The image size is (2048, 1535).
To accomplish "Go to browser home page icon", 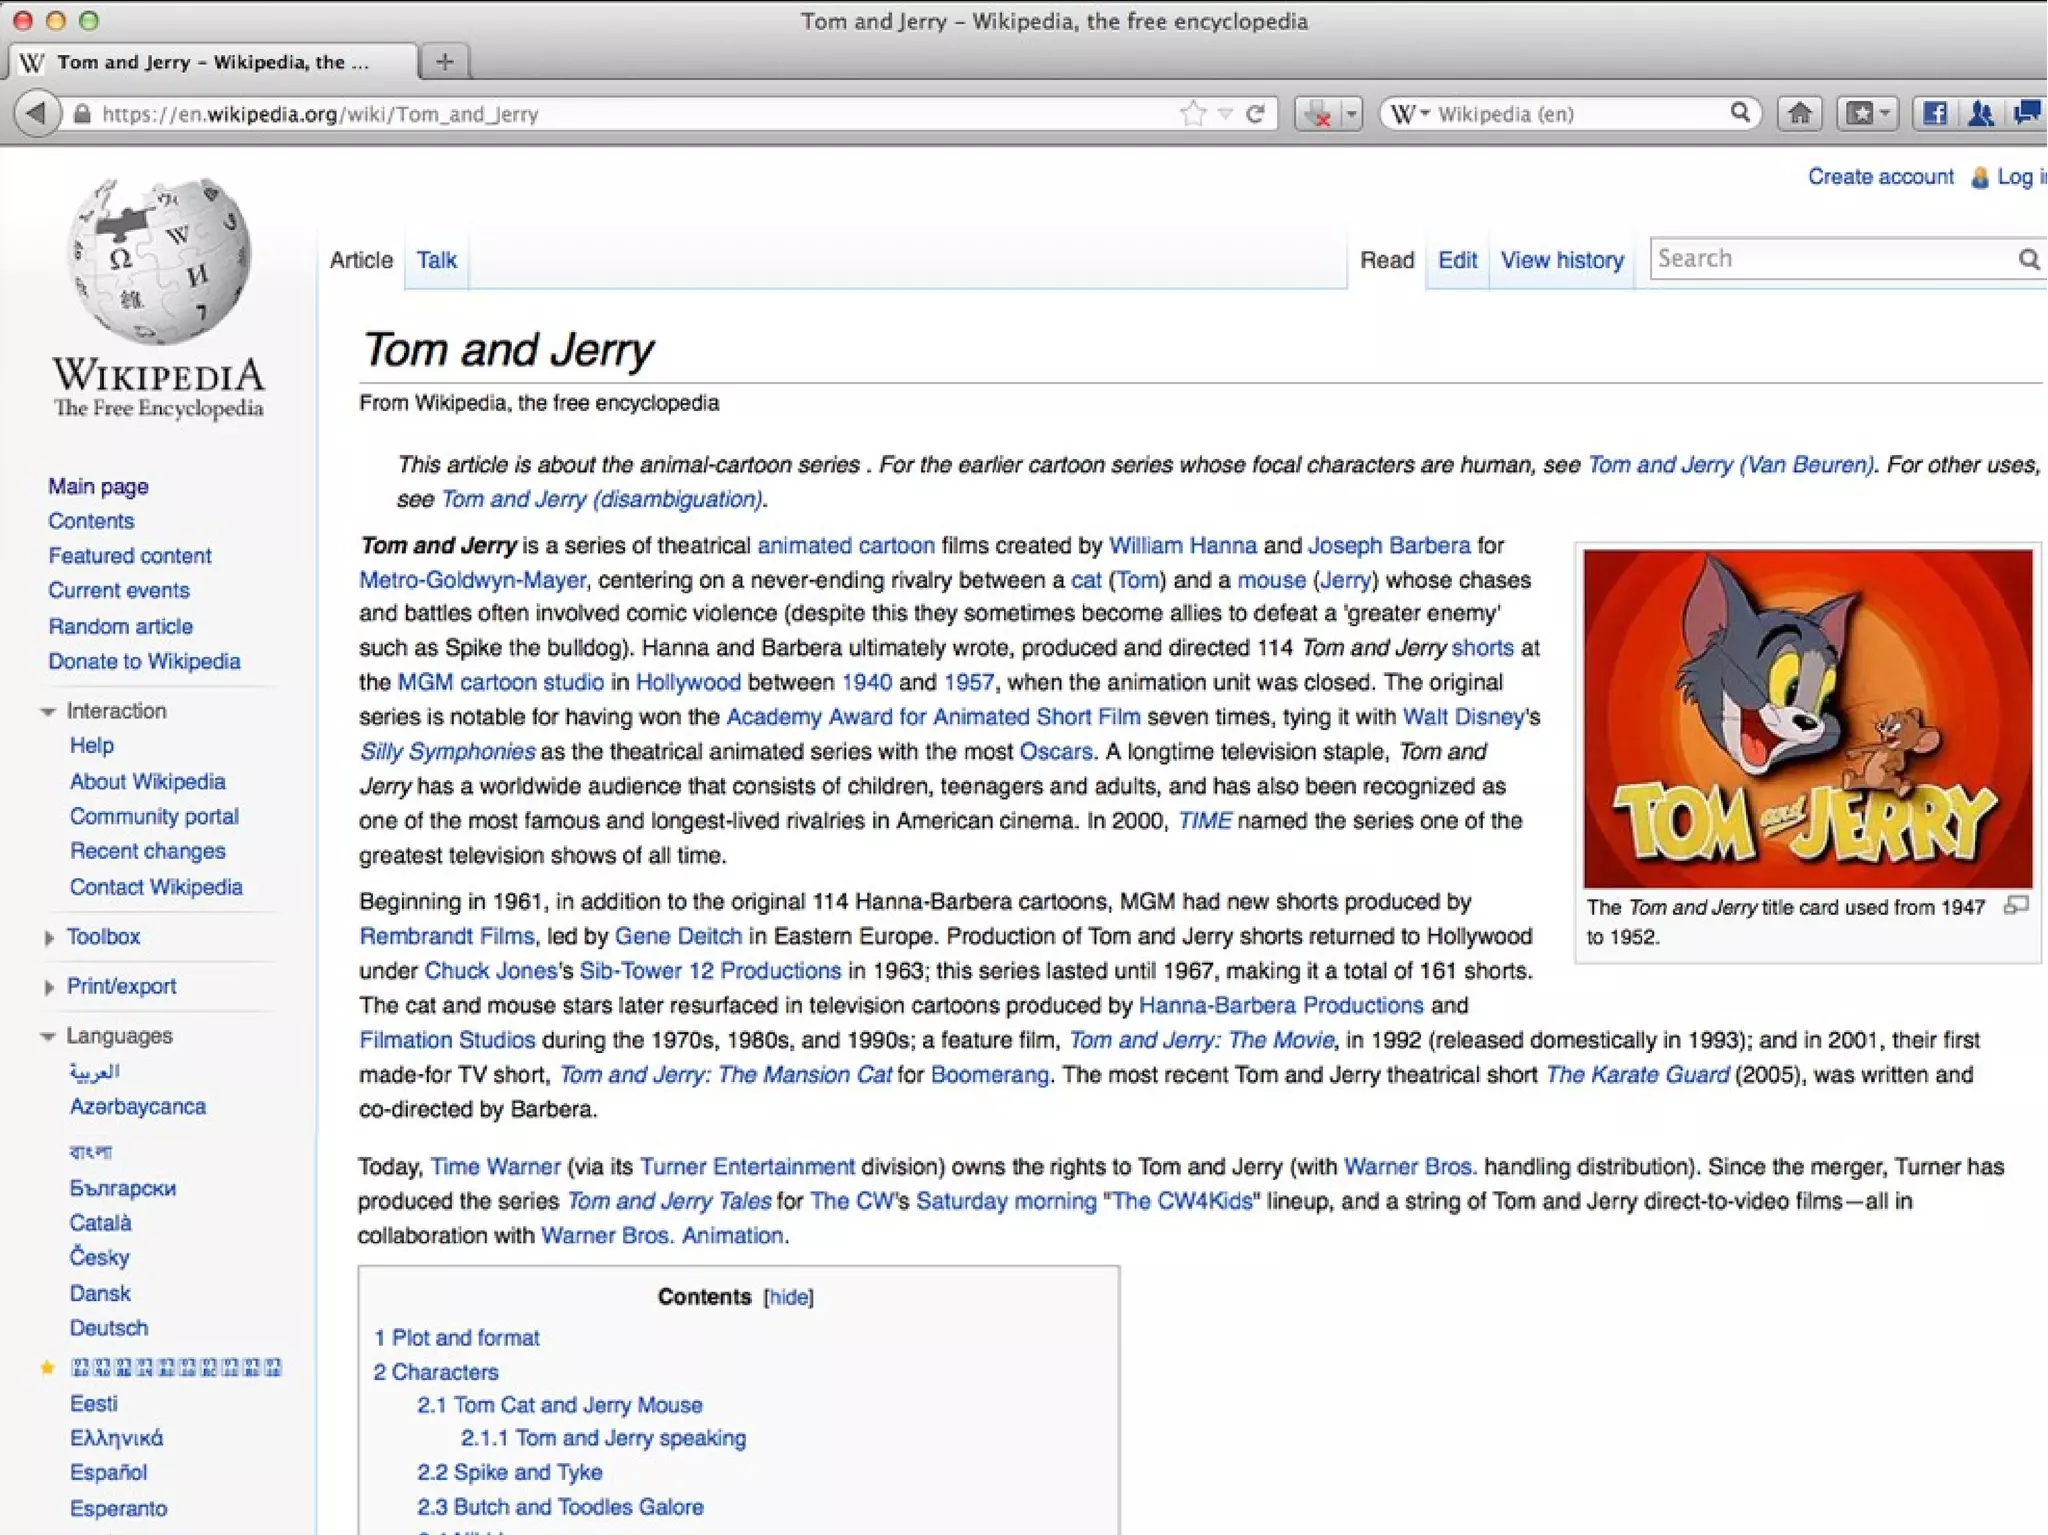I will tap(1799, 114).
